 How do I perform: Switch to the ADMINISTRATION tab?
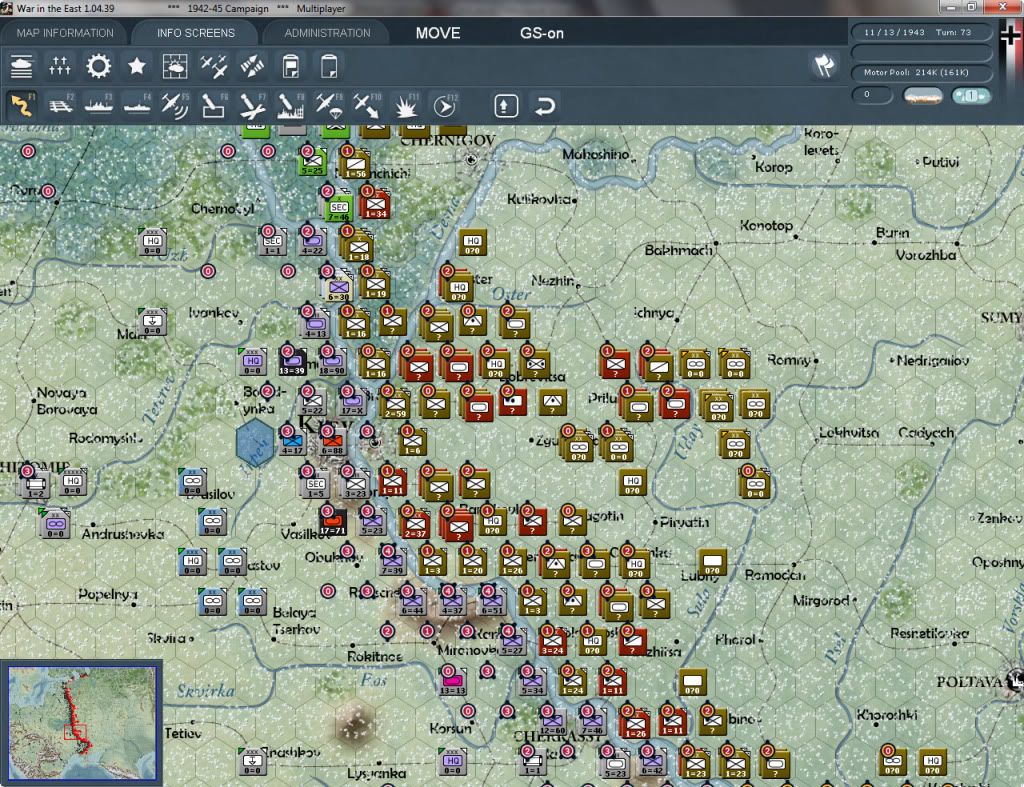(327, 33)
